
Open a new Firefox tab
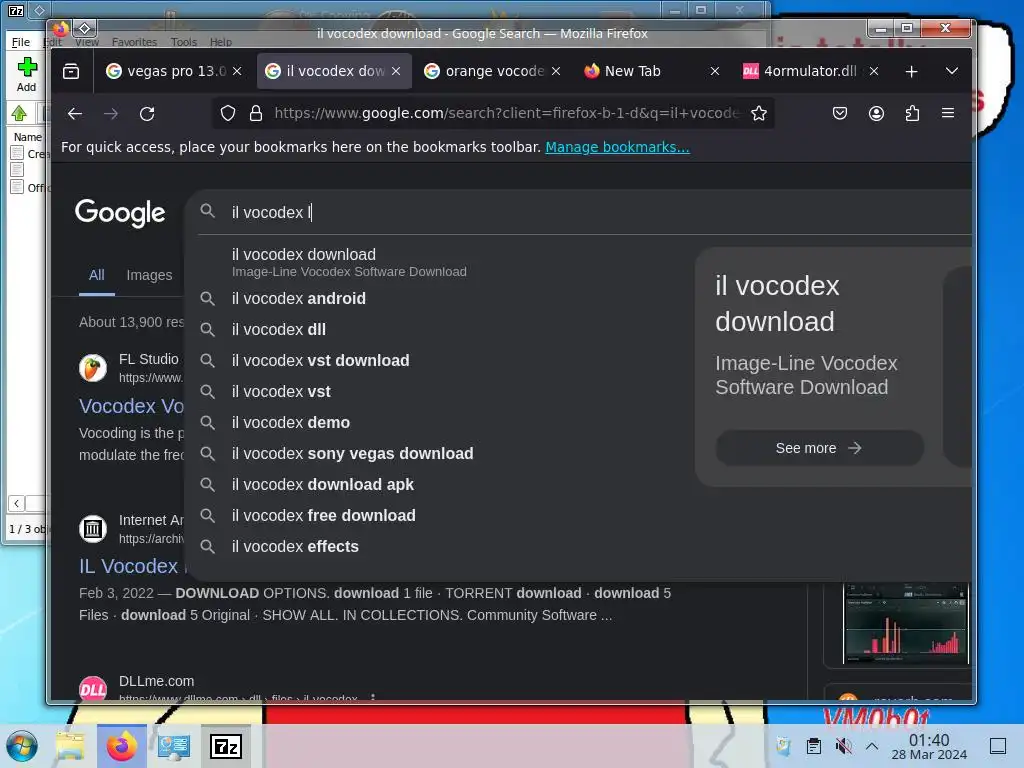[x=912, y=71]
